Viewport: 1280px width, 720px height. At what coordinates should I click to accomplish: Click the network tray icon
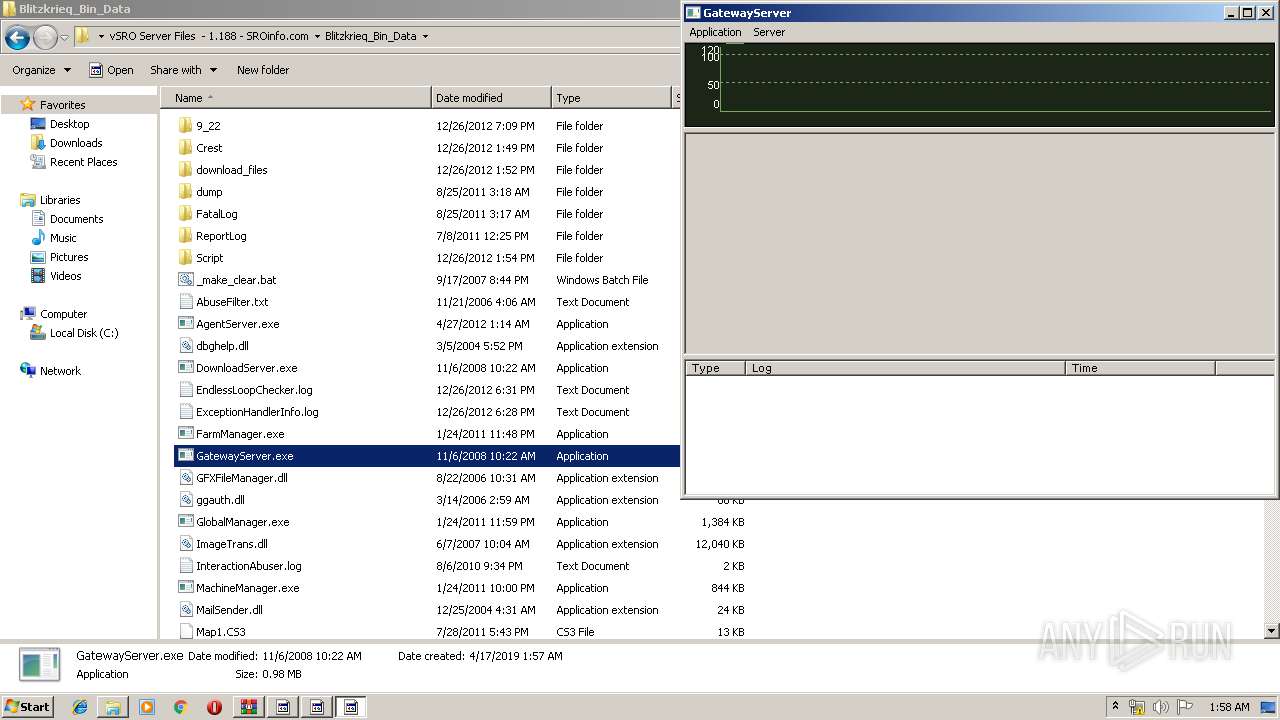pyautogui.click(x=1137, y=707)
